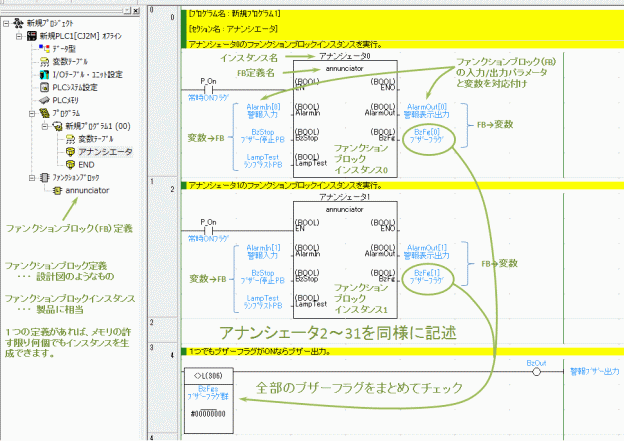The width and height of the screenshot is (624, 441).
Task: Select the P_On contact in rung 0
Action: [x=209, y=90]
